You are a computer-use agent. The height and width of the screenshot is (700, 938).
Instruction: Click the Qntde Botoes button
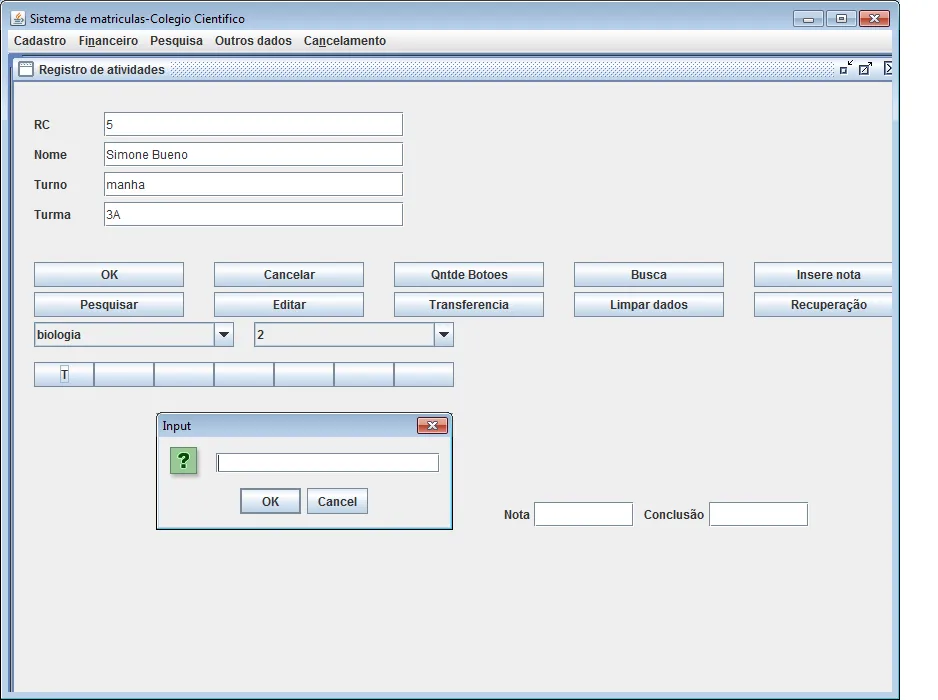469,275
